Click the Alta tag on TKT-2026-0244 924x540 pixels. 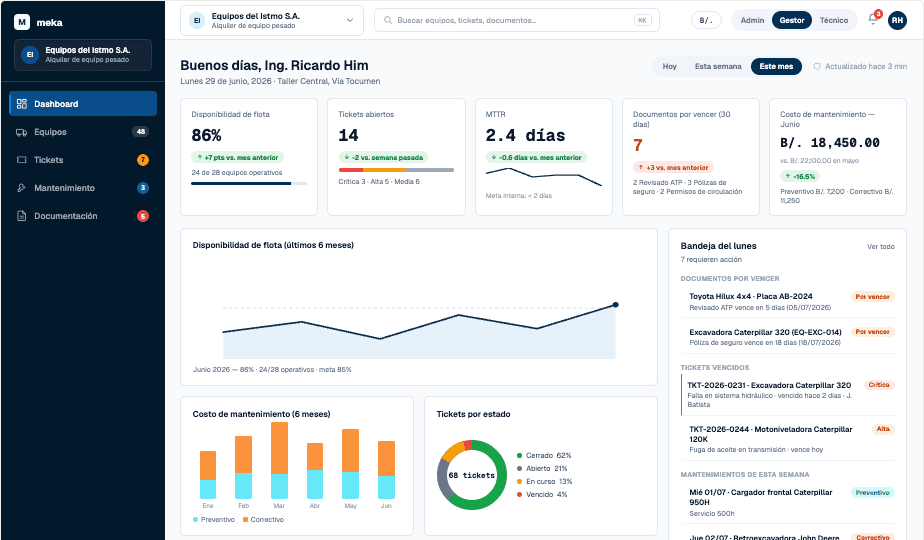click(883, 429)
